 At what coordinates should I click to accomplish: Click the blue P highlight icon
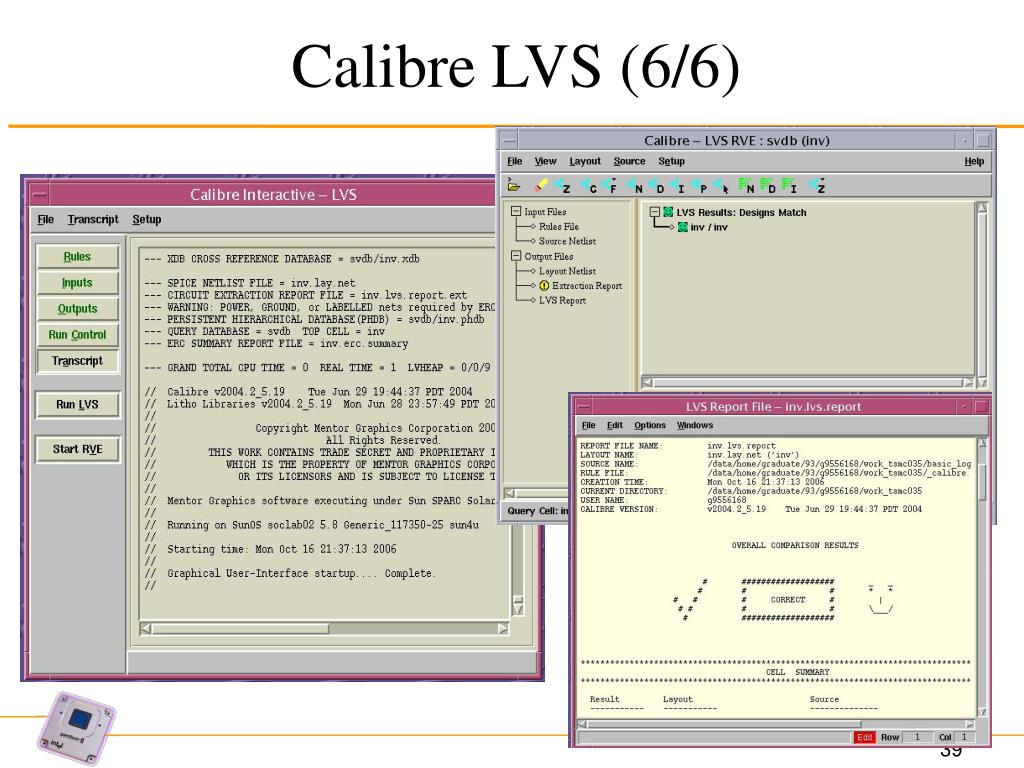point(699,187)
